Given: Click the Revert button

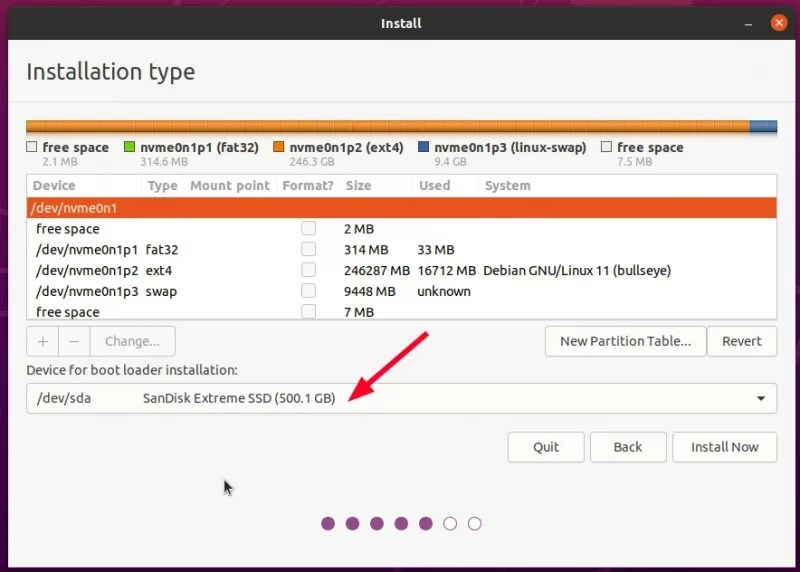Looking at the screenshot, I should 742,341.
